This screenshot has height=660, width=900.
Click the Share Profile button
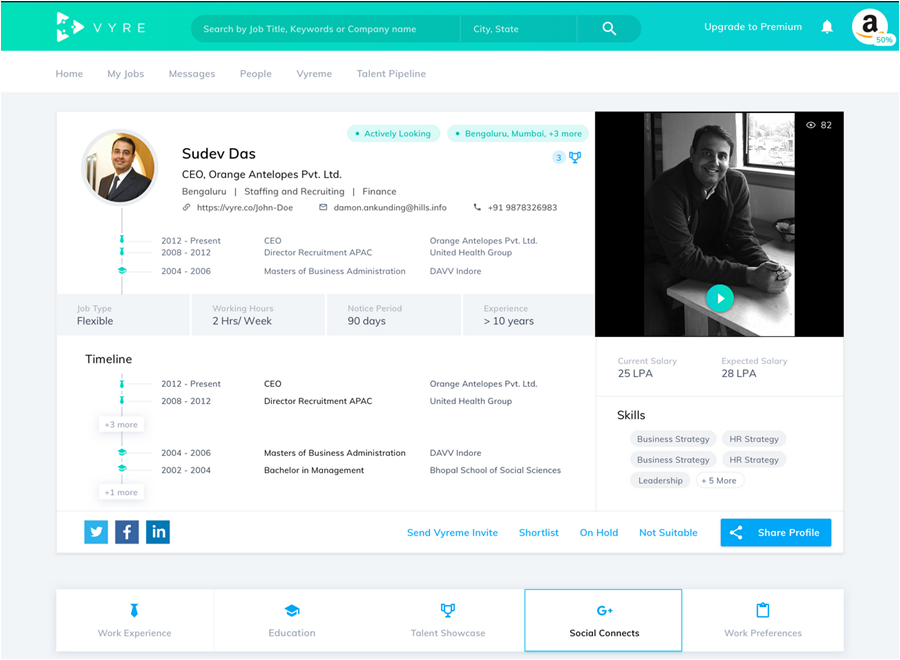click(776, 533)
